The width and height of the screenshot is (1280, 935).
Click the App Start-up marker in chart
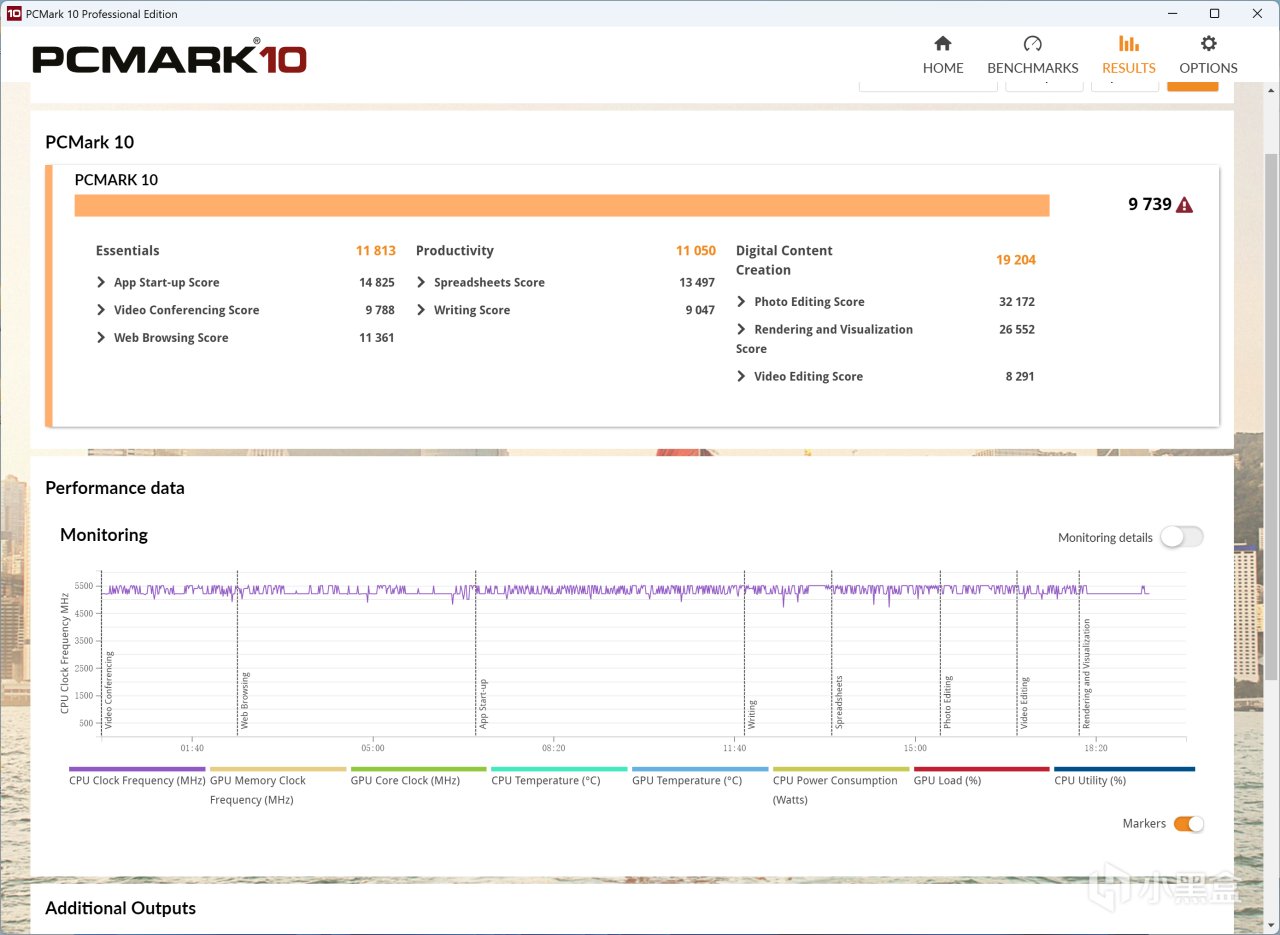(x=483, y=703)
